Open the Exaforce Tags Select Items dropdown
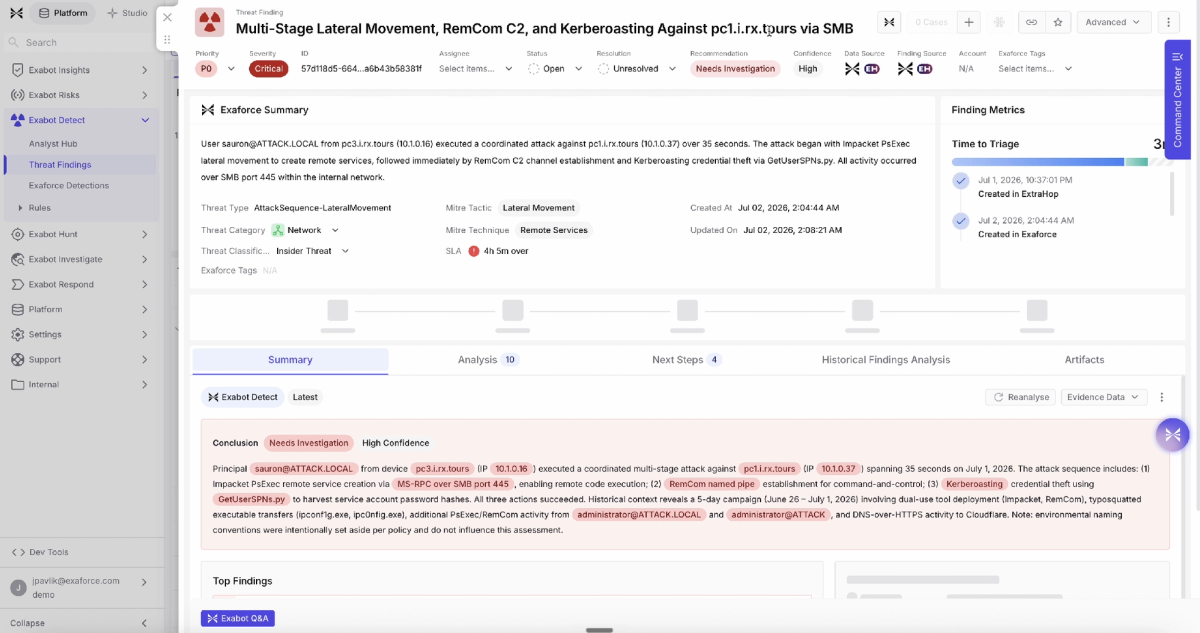 (x=1035, y=69)
